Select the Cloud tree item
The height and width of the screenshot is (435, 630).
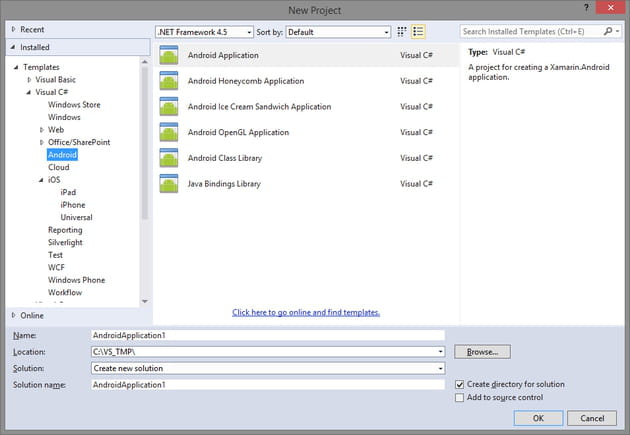[59, 167]
